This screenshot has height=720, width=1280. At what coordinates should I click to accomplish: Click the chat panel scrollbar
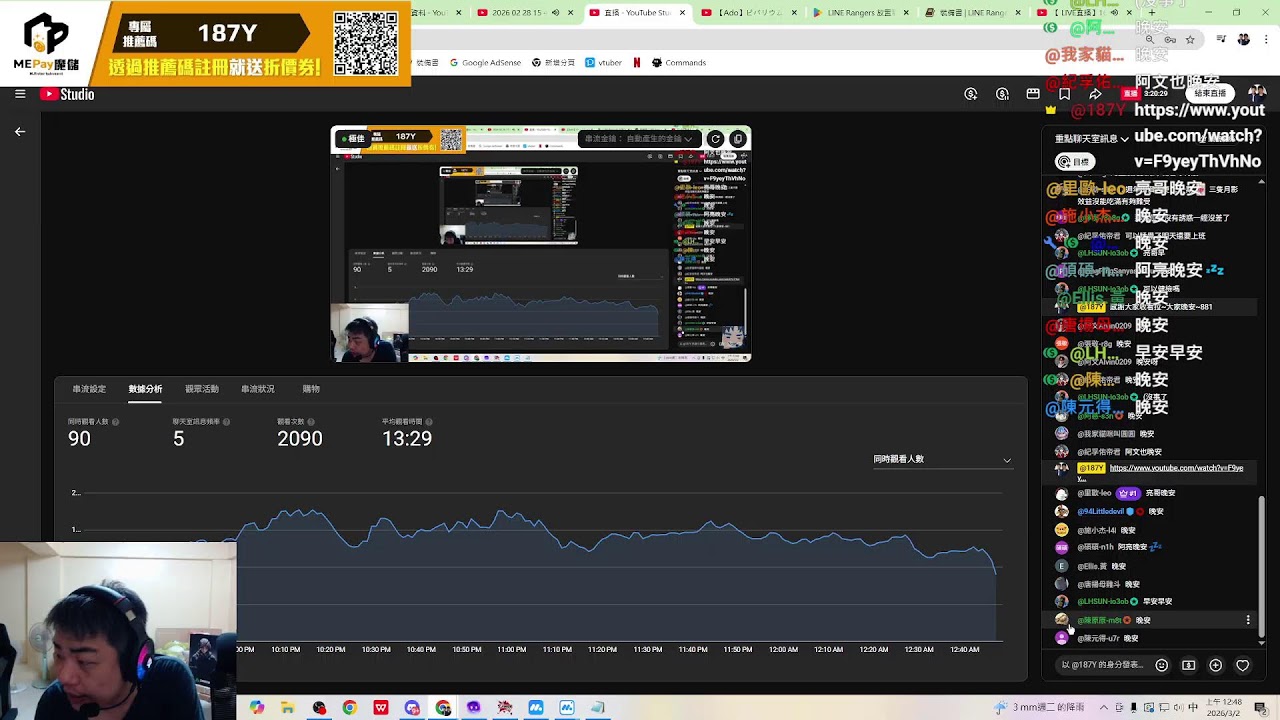tap(1262, 568)
